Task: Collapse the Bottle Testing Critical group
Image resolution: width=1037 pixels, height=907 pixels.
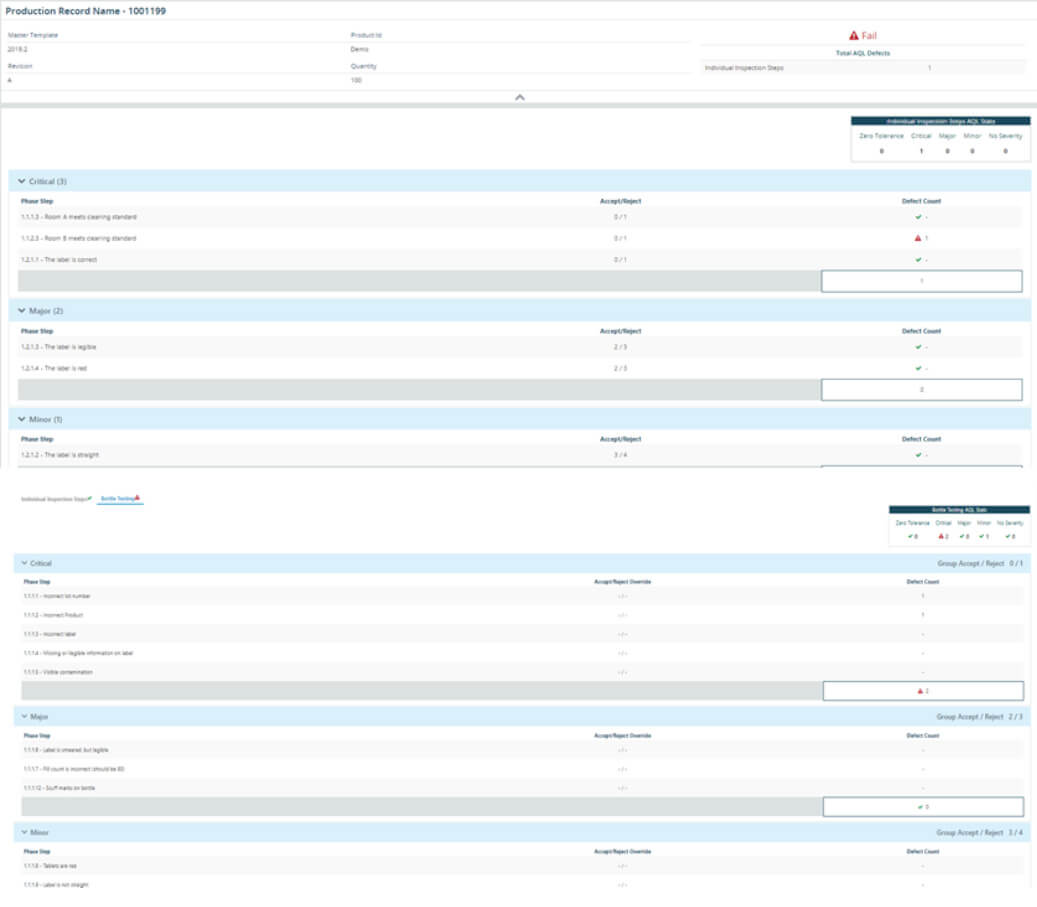Action: tap(24, 564)
